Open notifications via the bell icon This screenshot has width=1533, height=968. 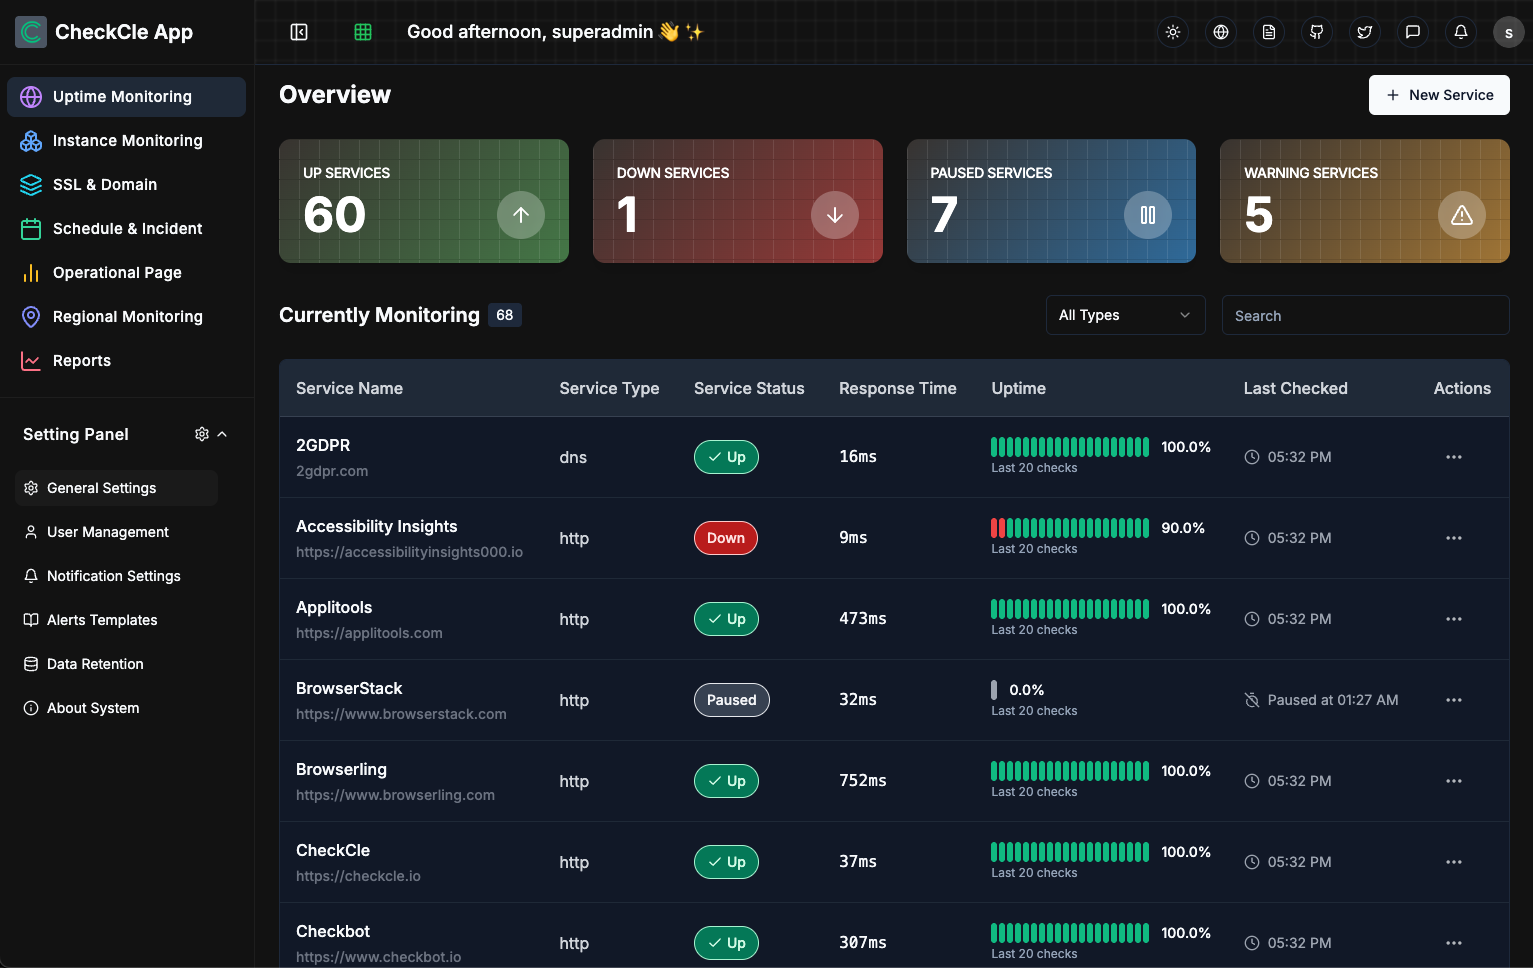pos(1461,32)
